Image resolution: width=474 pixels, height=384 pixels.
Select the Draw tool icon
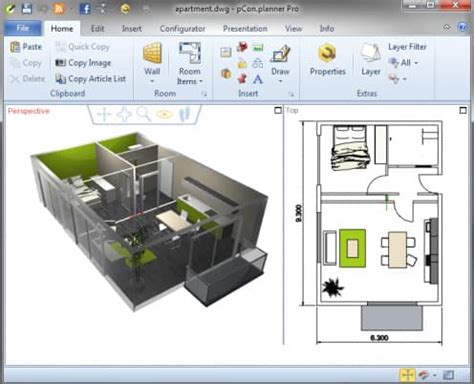280,53
